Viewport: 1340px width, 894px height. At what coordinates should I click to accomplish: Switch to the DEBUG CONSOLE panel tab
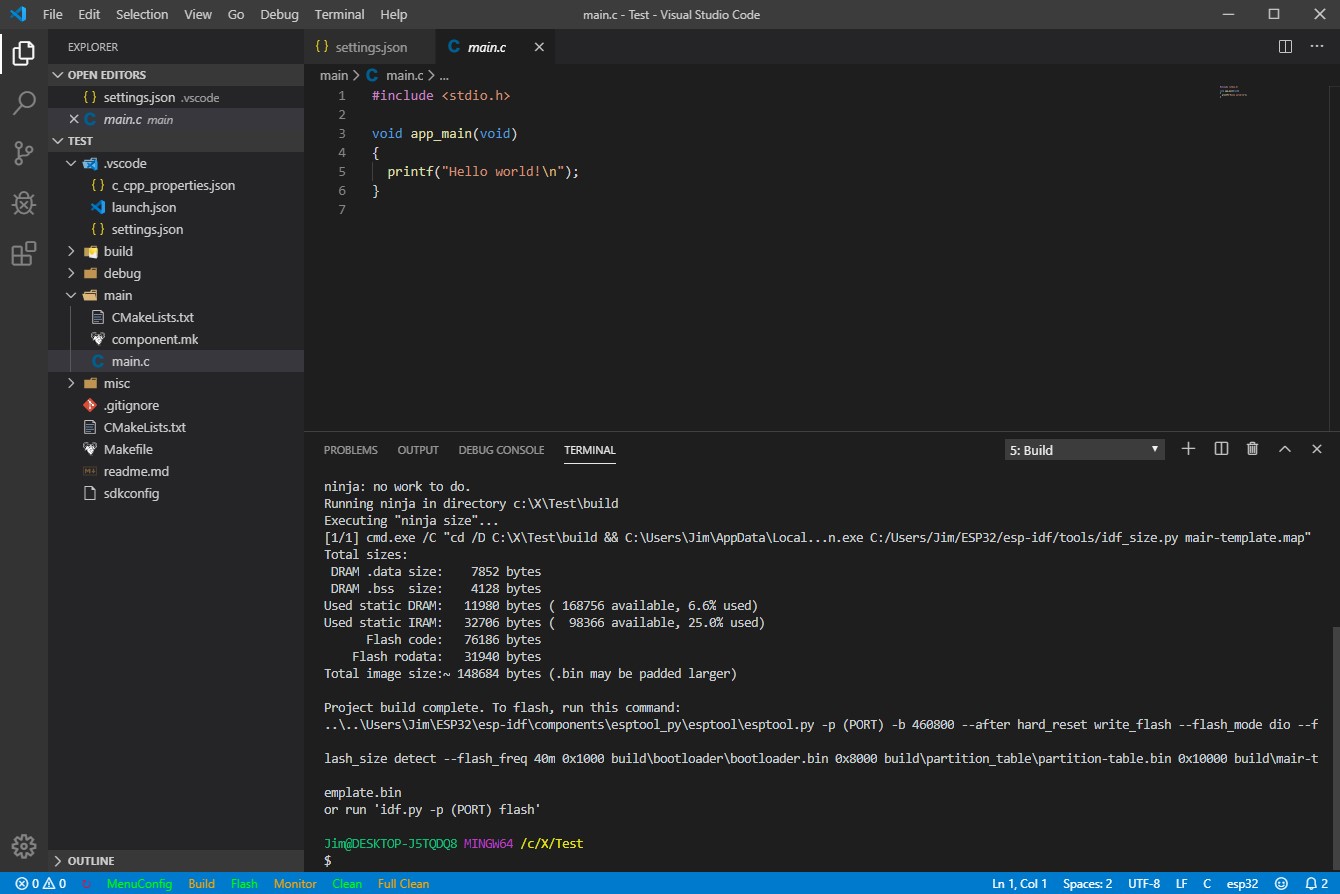tap(501, 450)
